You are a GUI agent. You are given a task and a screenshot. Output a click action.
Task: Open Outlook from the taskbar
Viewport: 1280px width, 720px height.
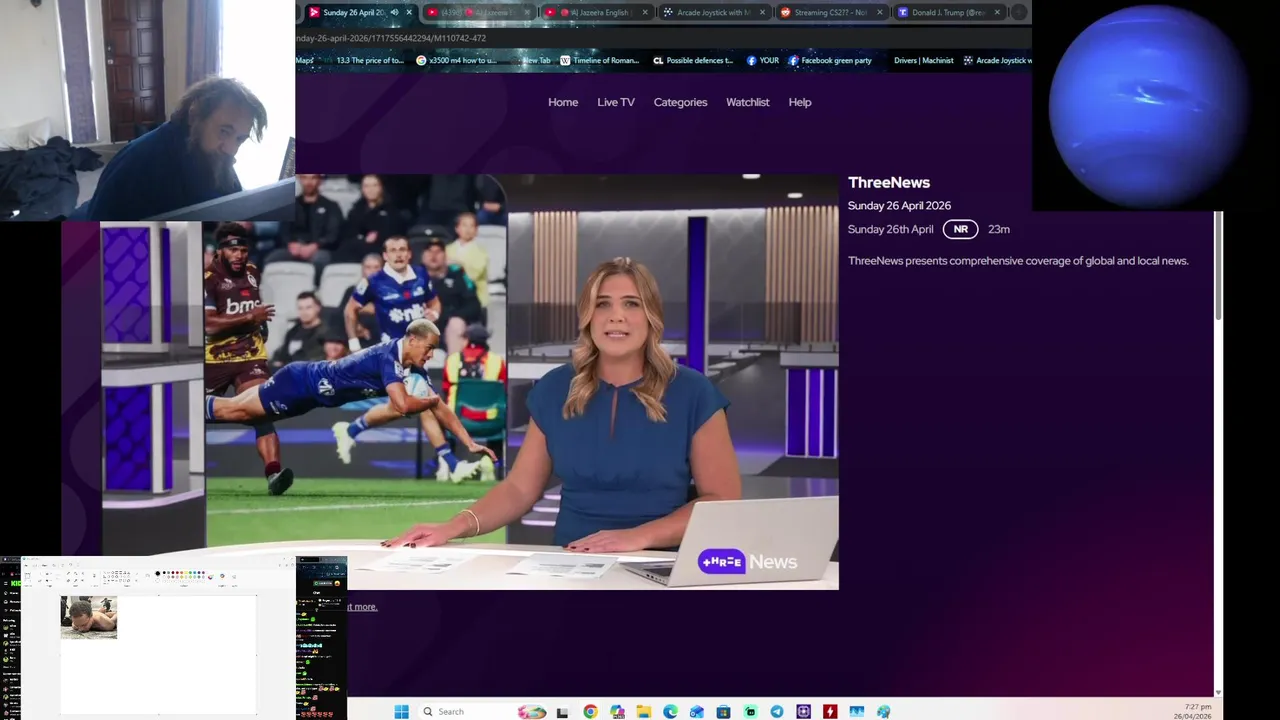tap(697, 712)
